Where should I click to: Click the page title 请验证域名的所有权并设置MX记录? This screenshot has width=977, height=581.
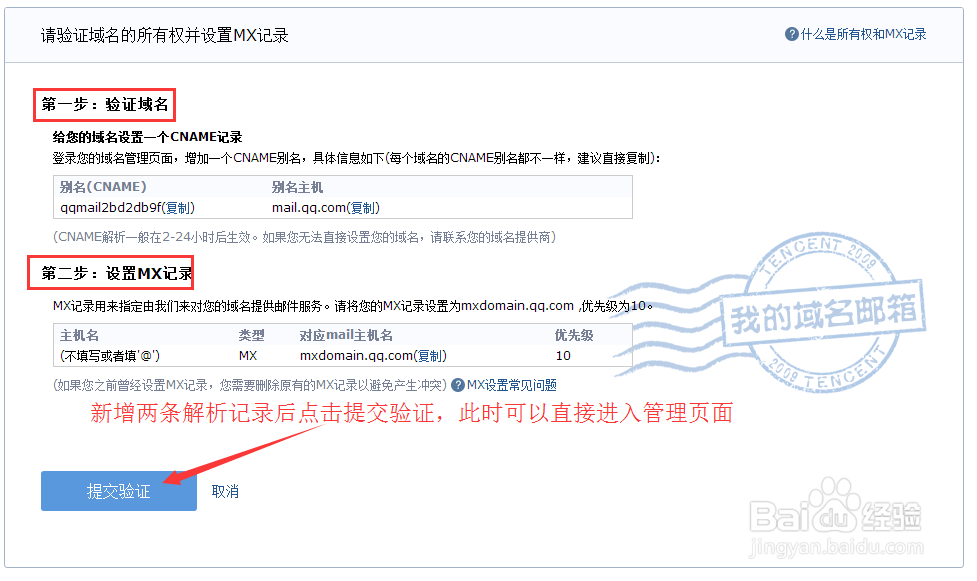pos(164,36)
